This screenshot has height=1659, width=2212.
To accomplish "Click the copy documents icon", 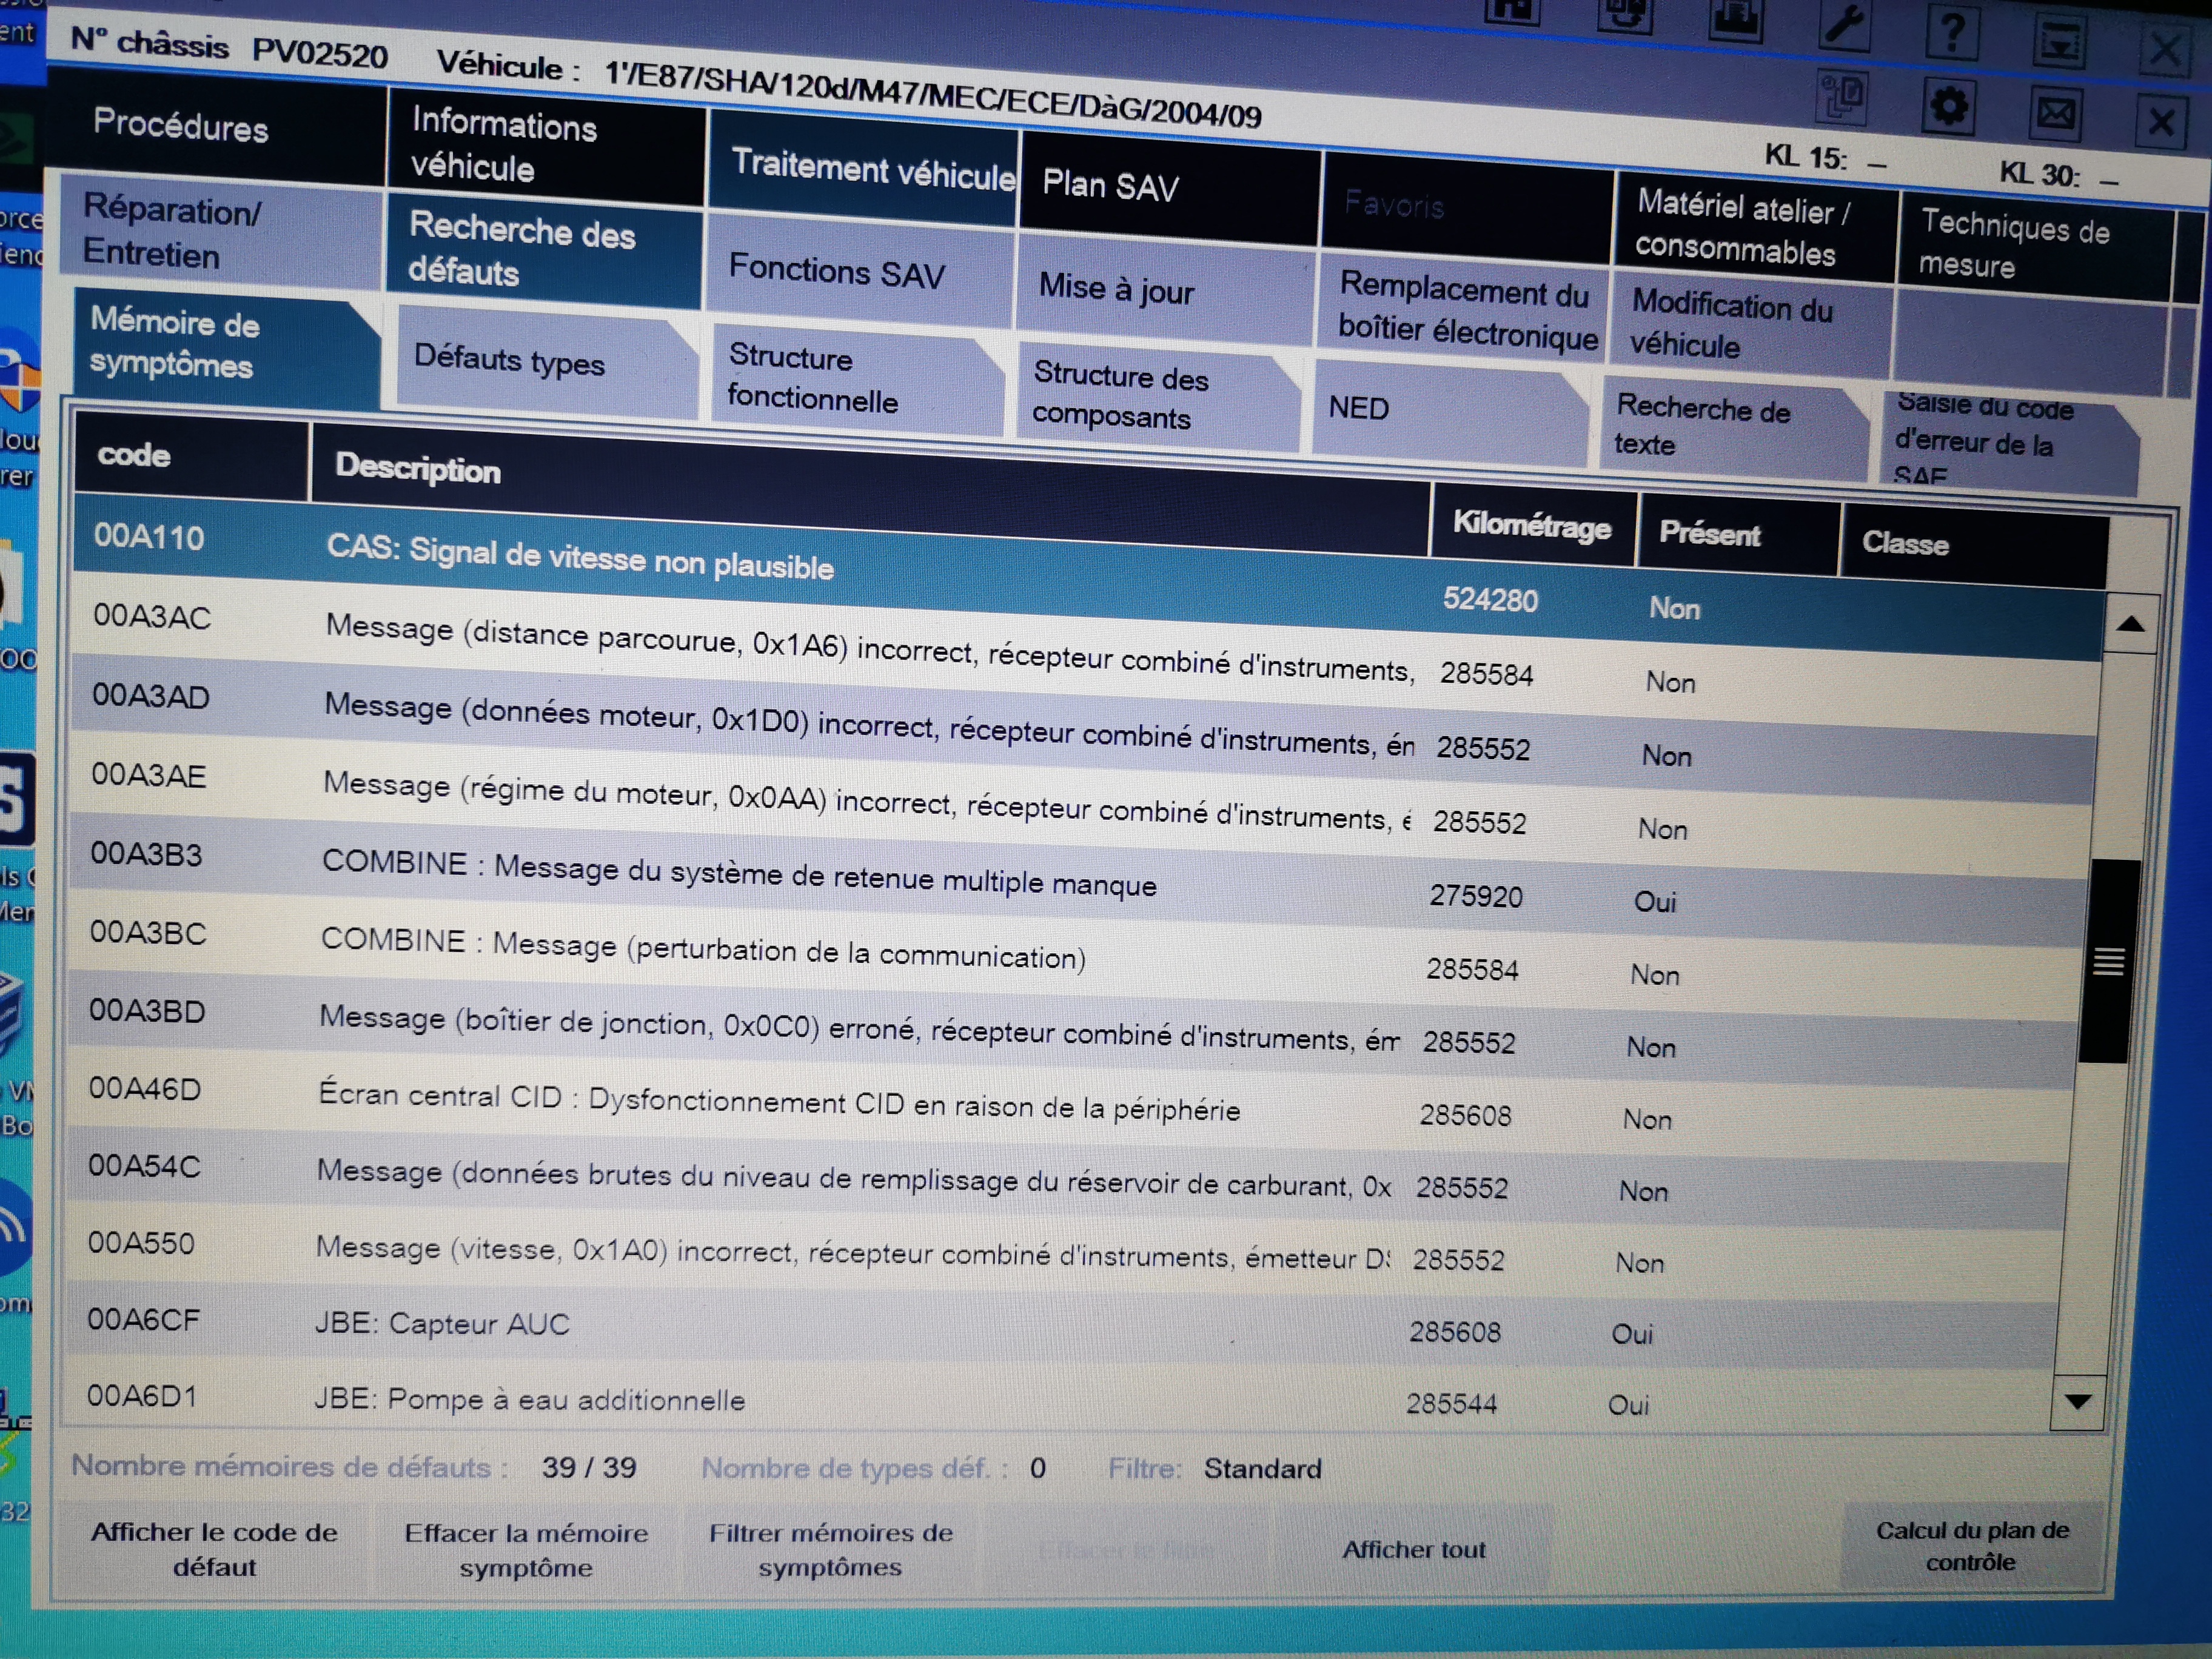I will click(1841, 98).
